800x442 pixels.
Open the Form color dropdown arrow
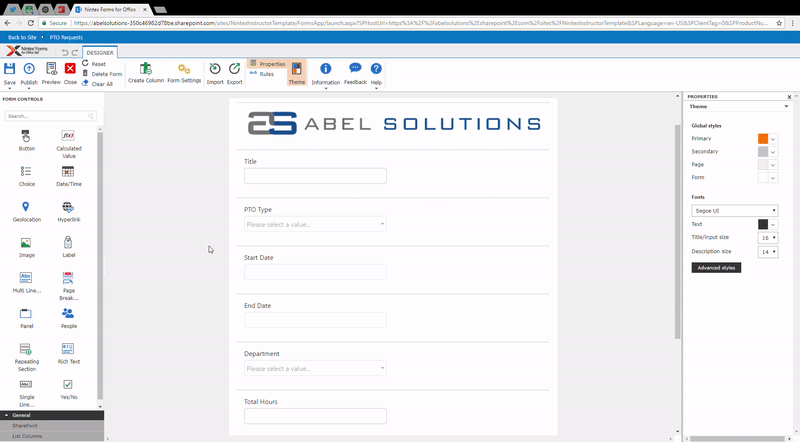pos(773,178)
